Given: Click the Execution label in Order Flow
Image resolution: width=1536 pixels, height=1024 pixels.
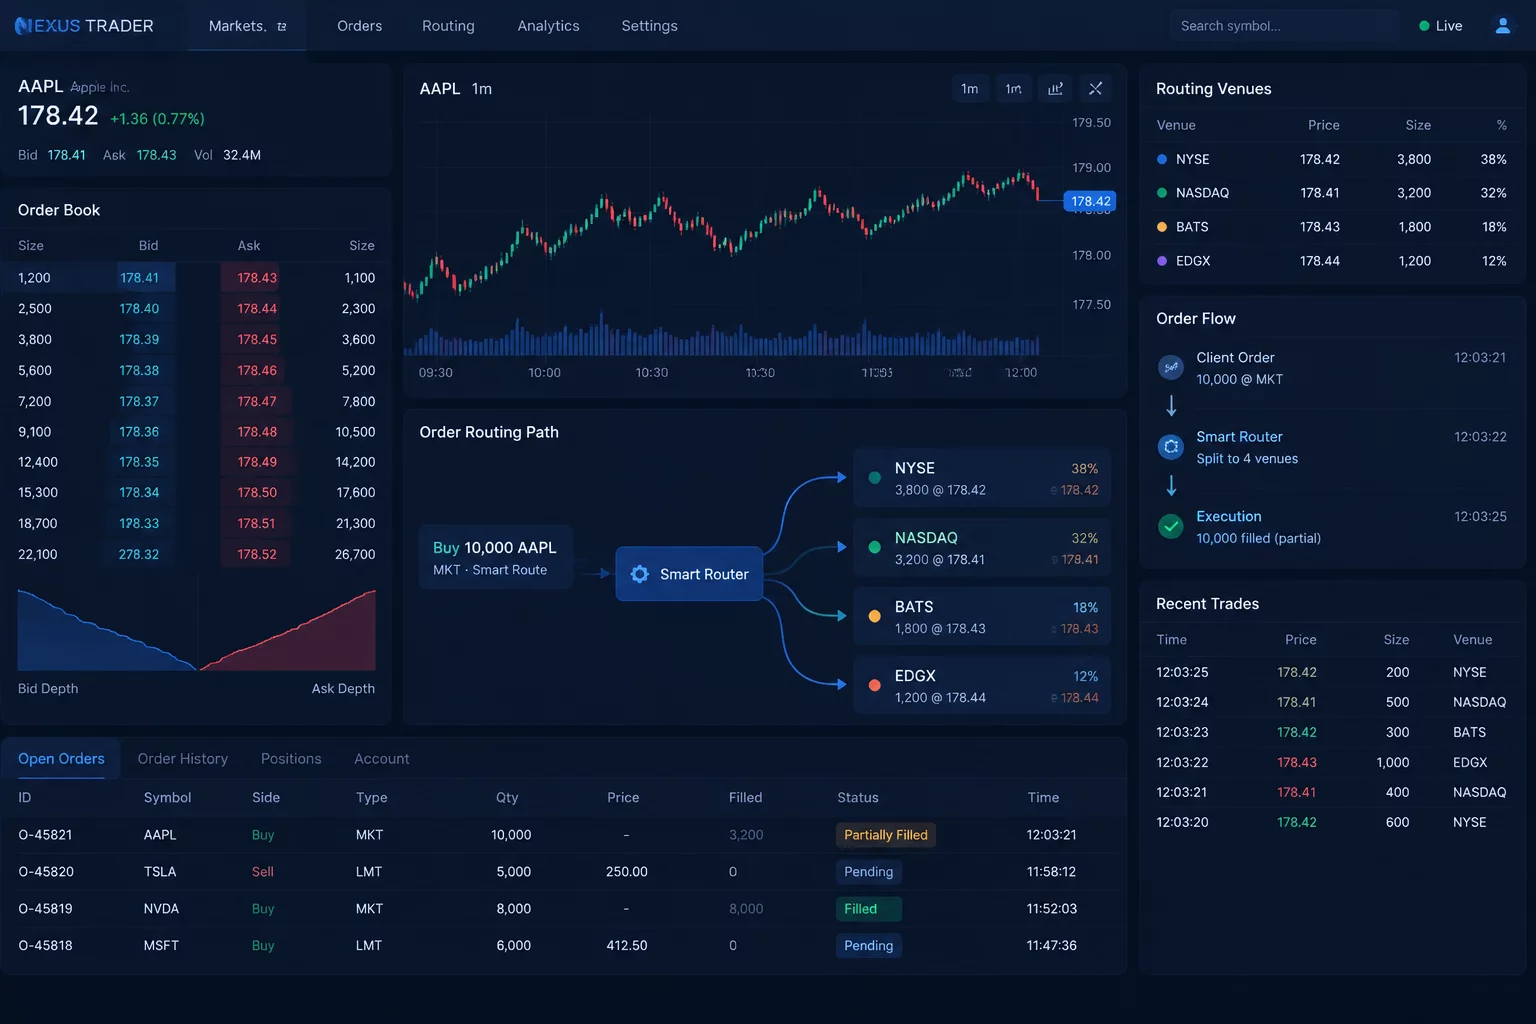Looking at the screenshot, I should click(1229, 517).
